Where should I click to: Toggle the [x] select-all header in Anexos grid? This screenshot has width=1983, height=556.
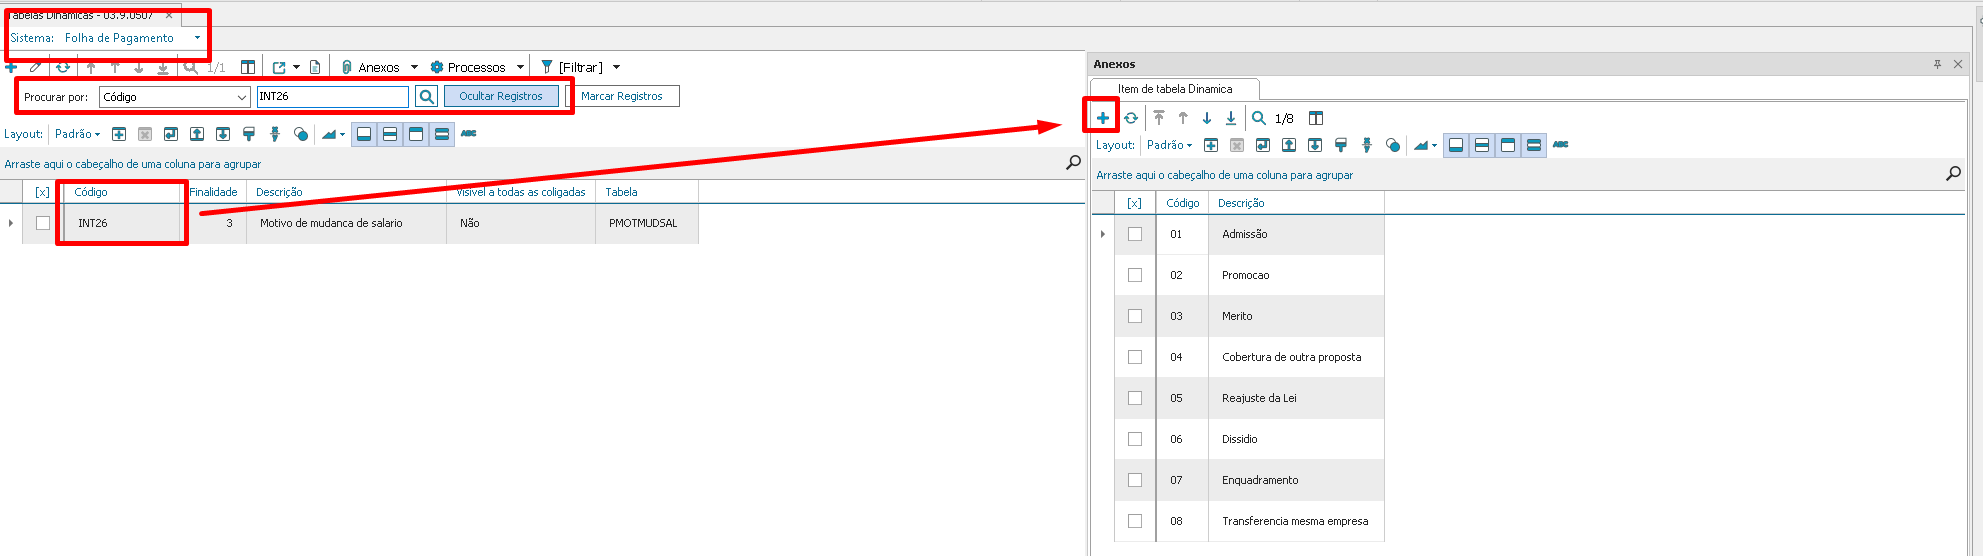(1134, 203)
